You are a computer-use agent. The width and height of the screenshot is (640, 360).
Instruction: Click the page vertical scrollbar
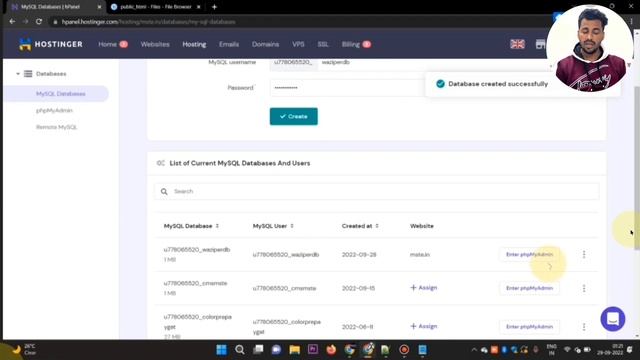636,167
